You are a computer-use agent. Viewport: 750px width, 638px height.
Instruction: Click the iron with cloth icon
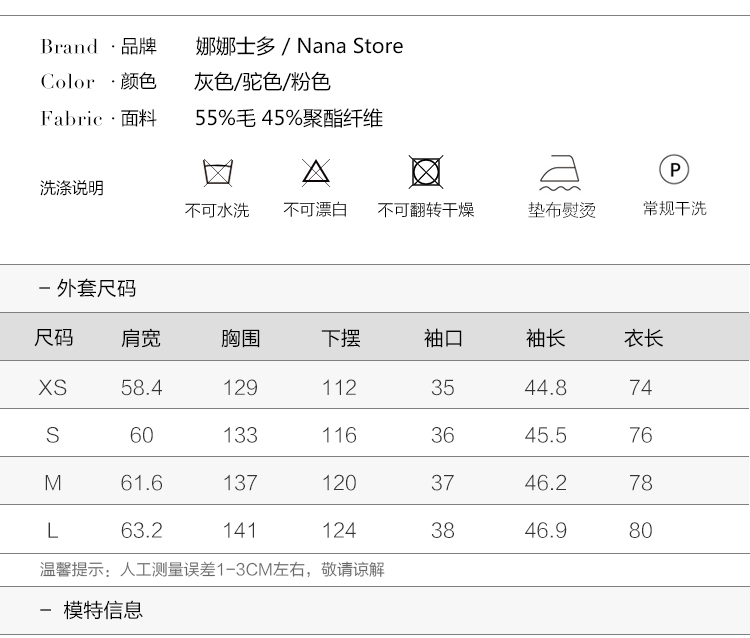pyautogui.click(x=561, y=173)
